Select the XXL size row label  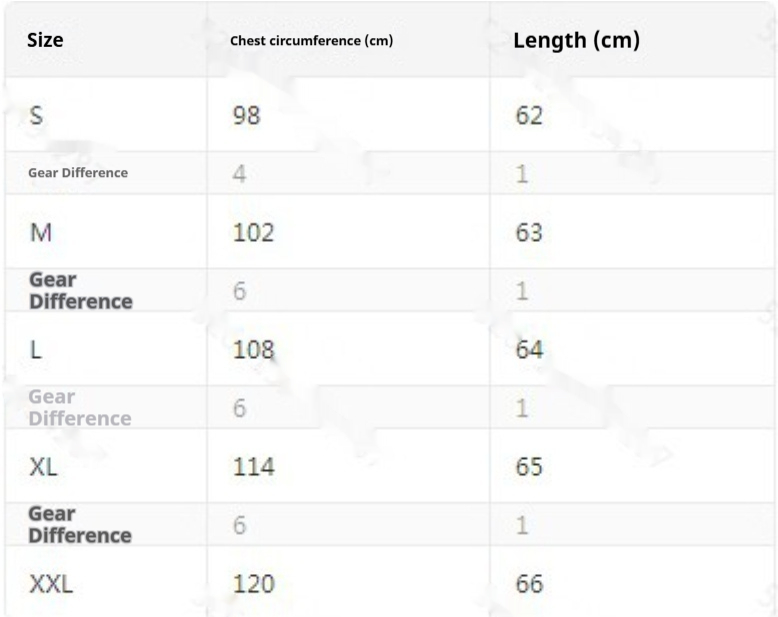pos(51,584)
